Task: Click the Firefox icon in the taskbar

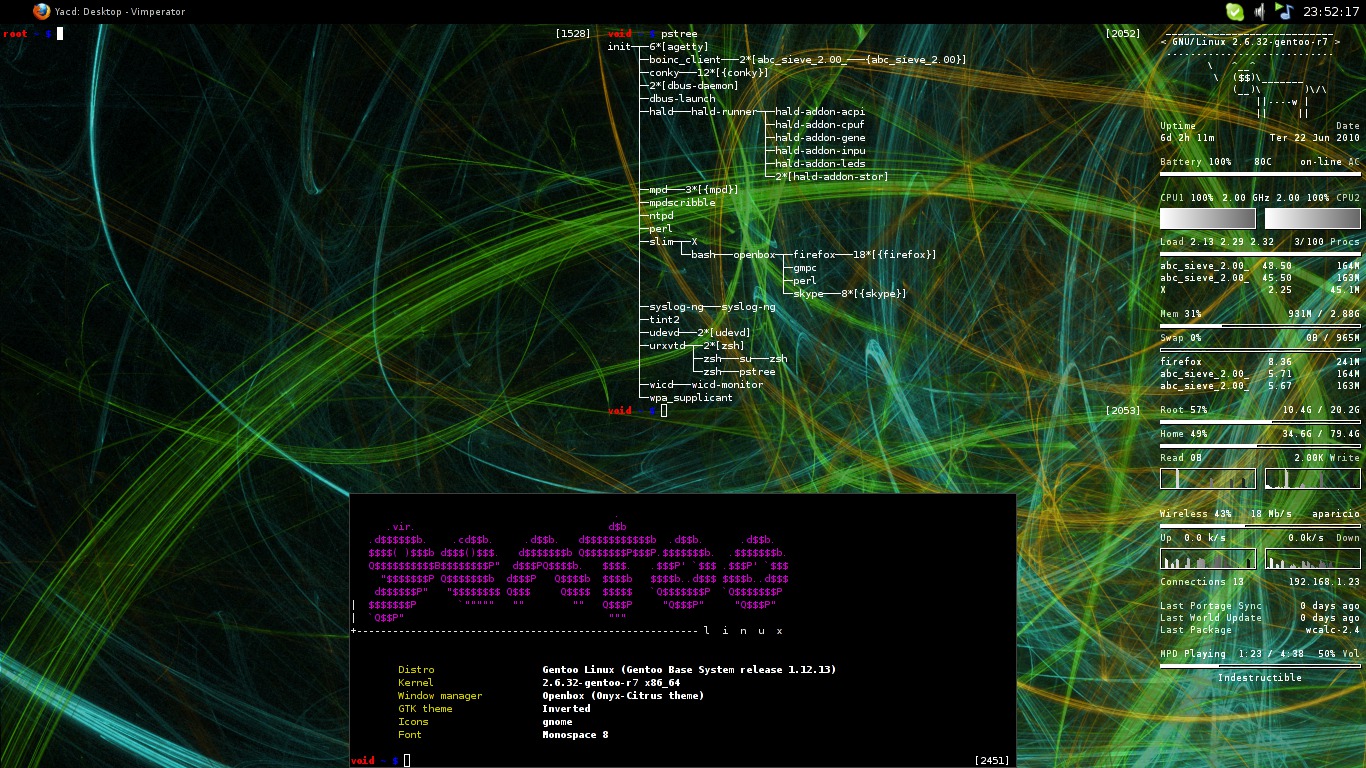Action: point(41,12)
